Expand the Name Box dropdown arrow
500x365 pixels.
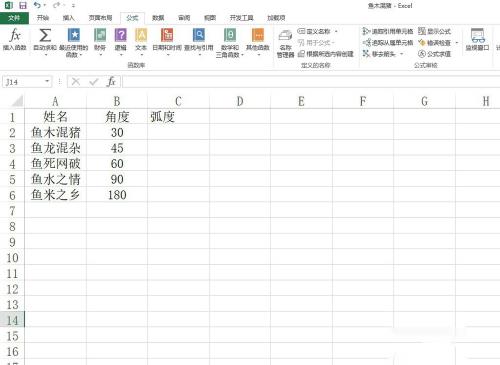coord(47,81)
